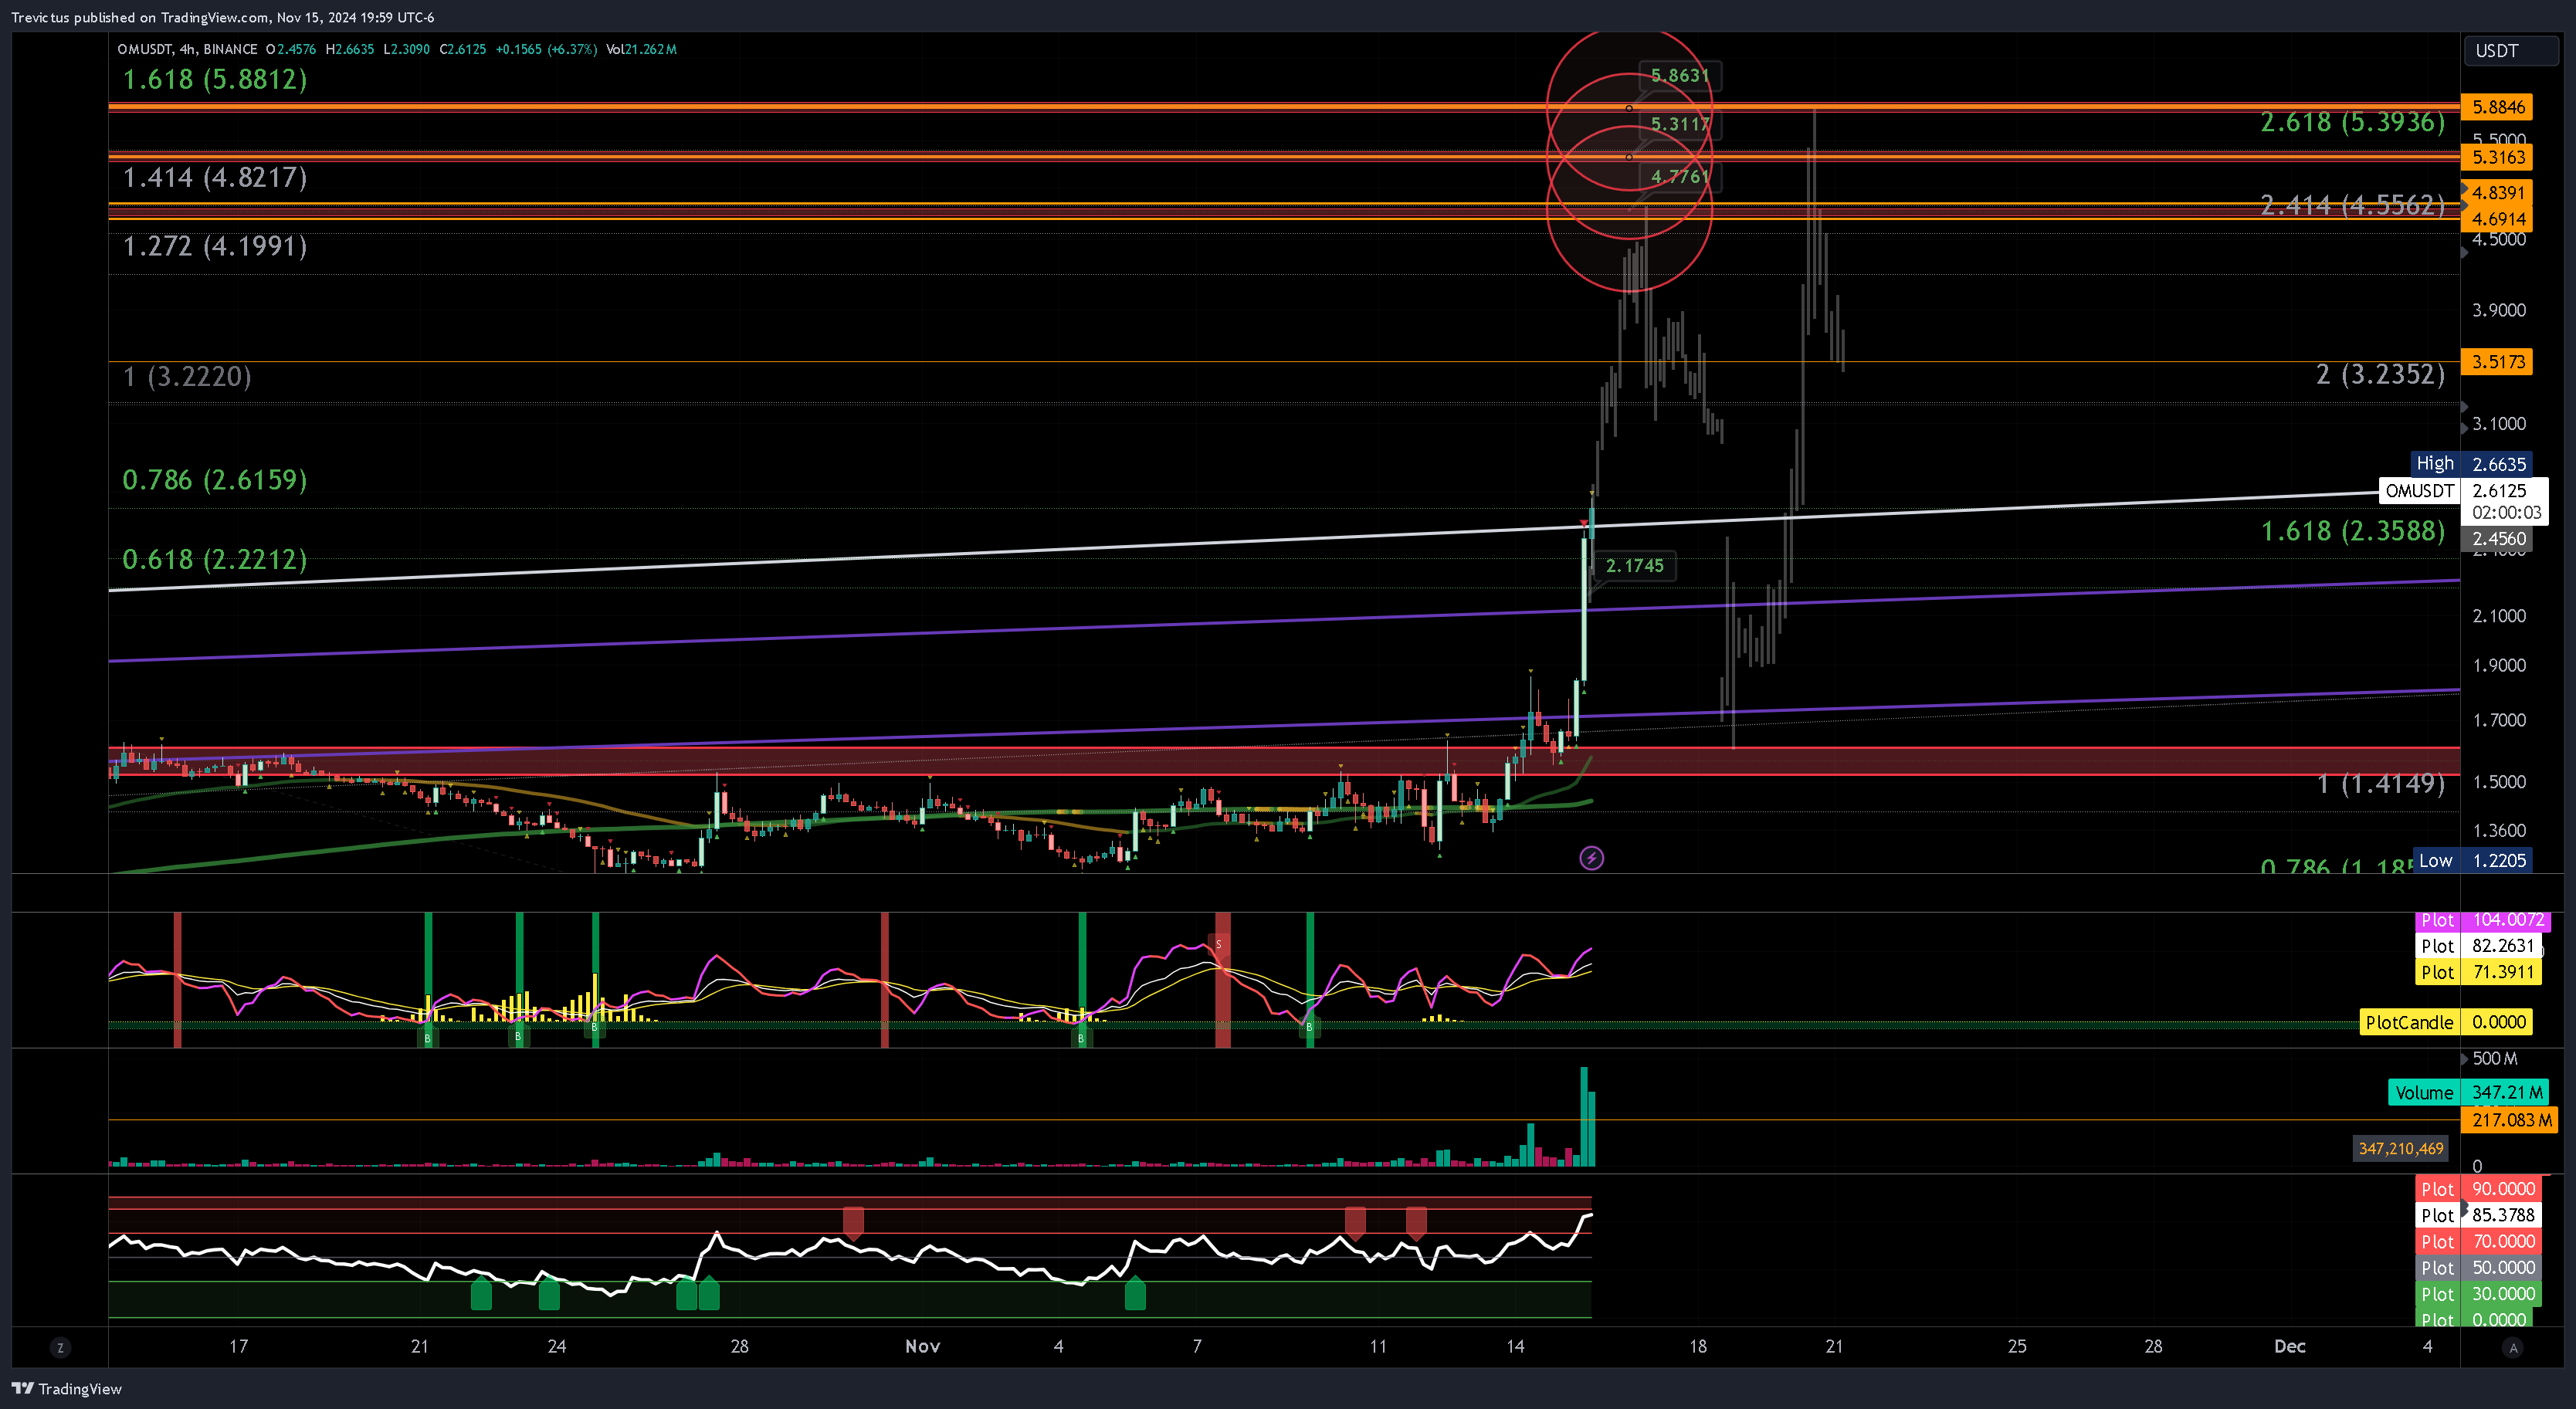Select the 1.272 (4.1991) Fibonacci label

coord(214,246)
